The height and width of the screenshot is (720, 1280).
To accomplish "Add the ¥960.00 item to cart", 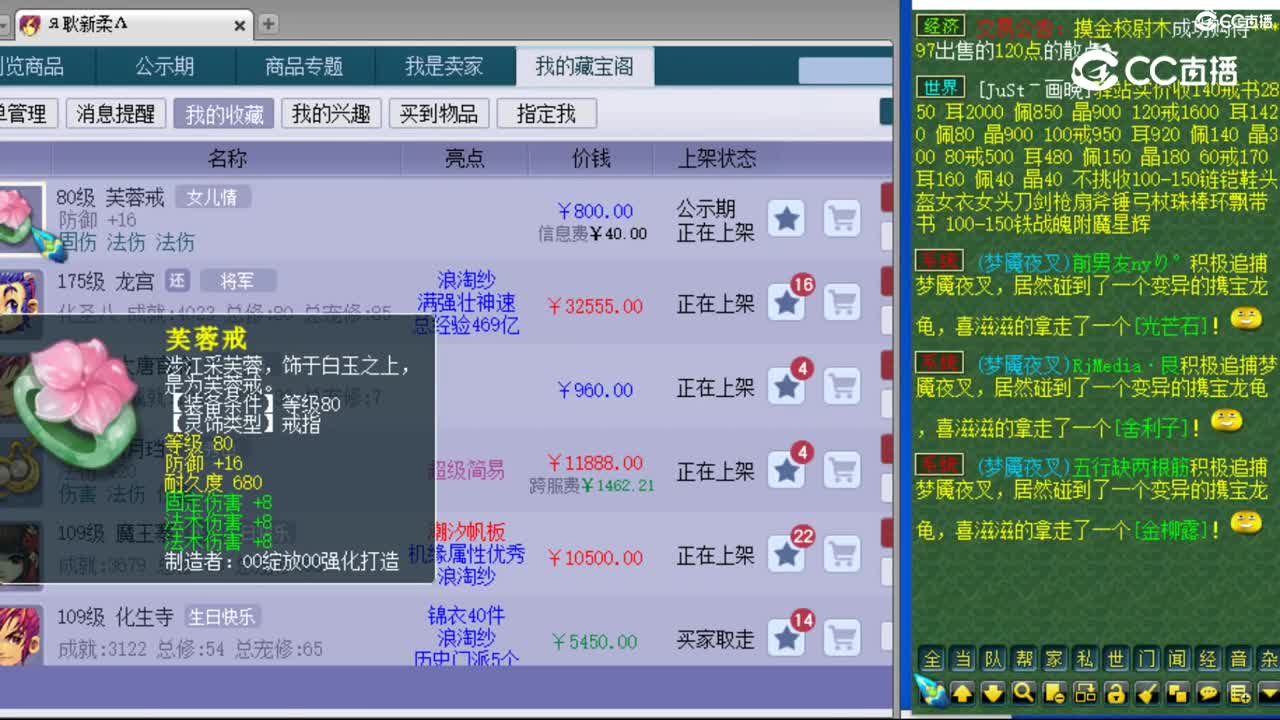I will [x=842, y=387].
